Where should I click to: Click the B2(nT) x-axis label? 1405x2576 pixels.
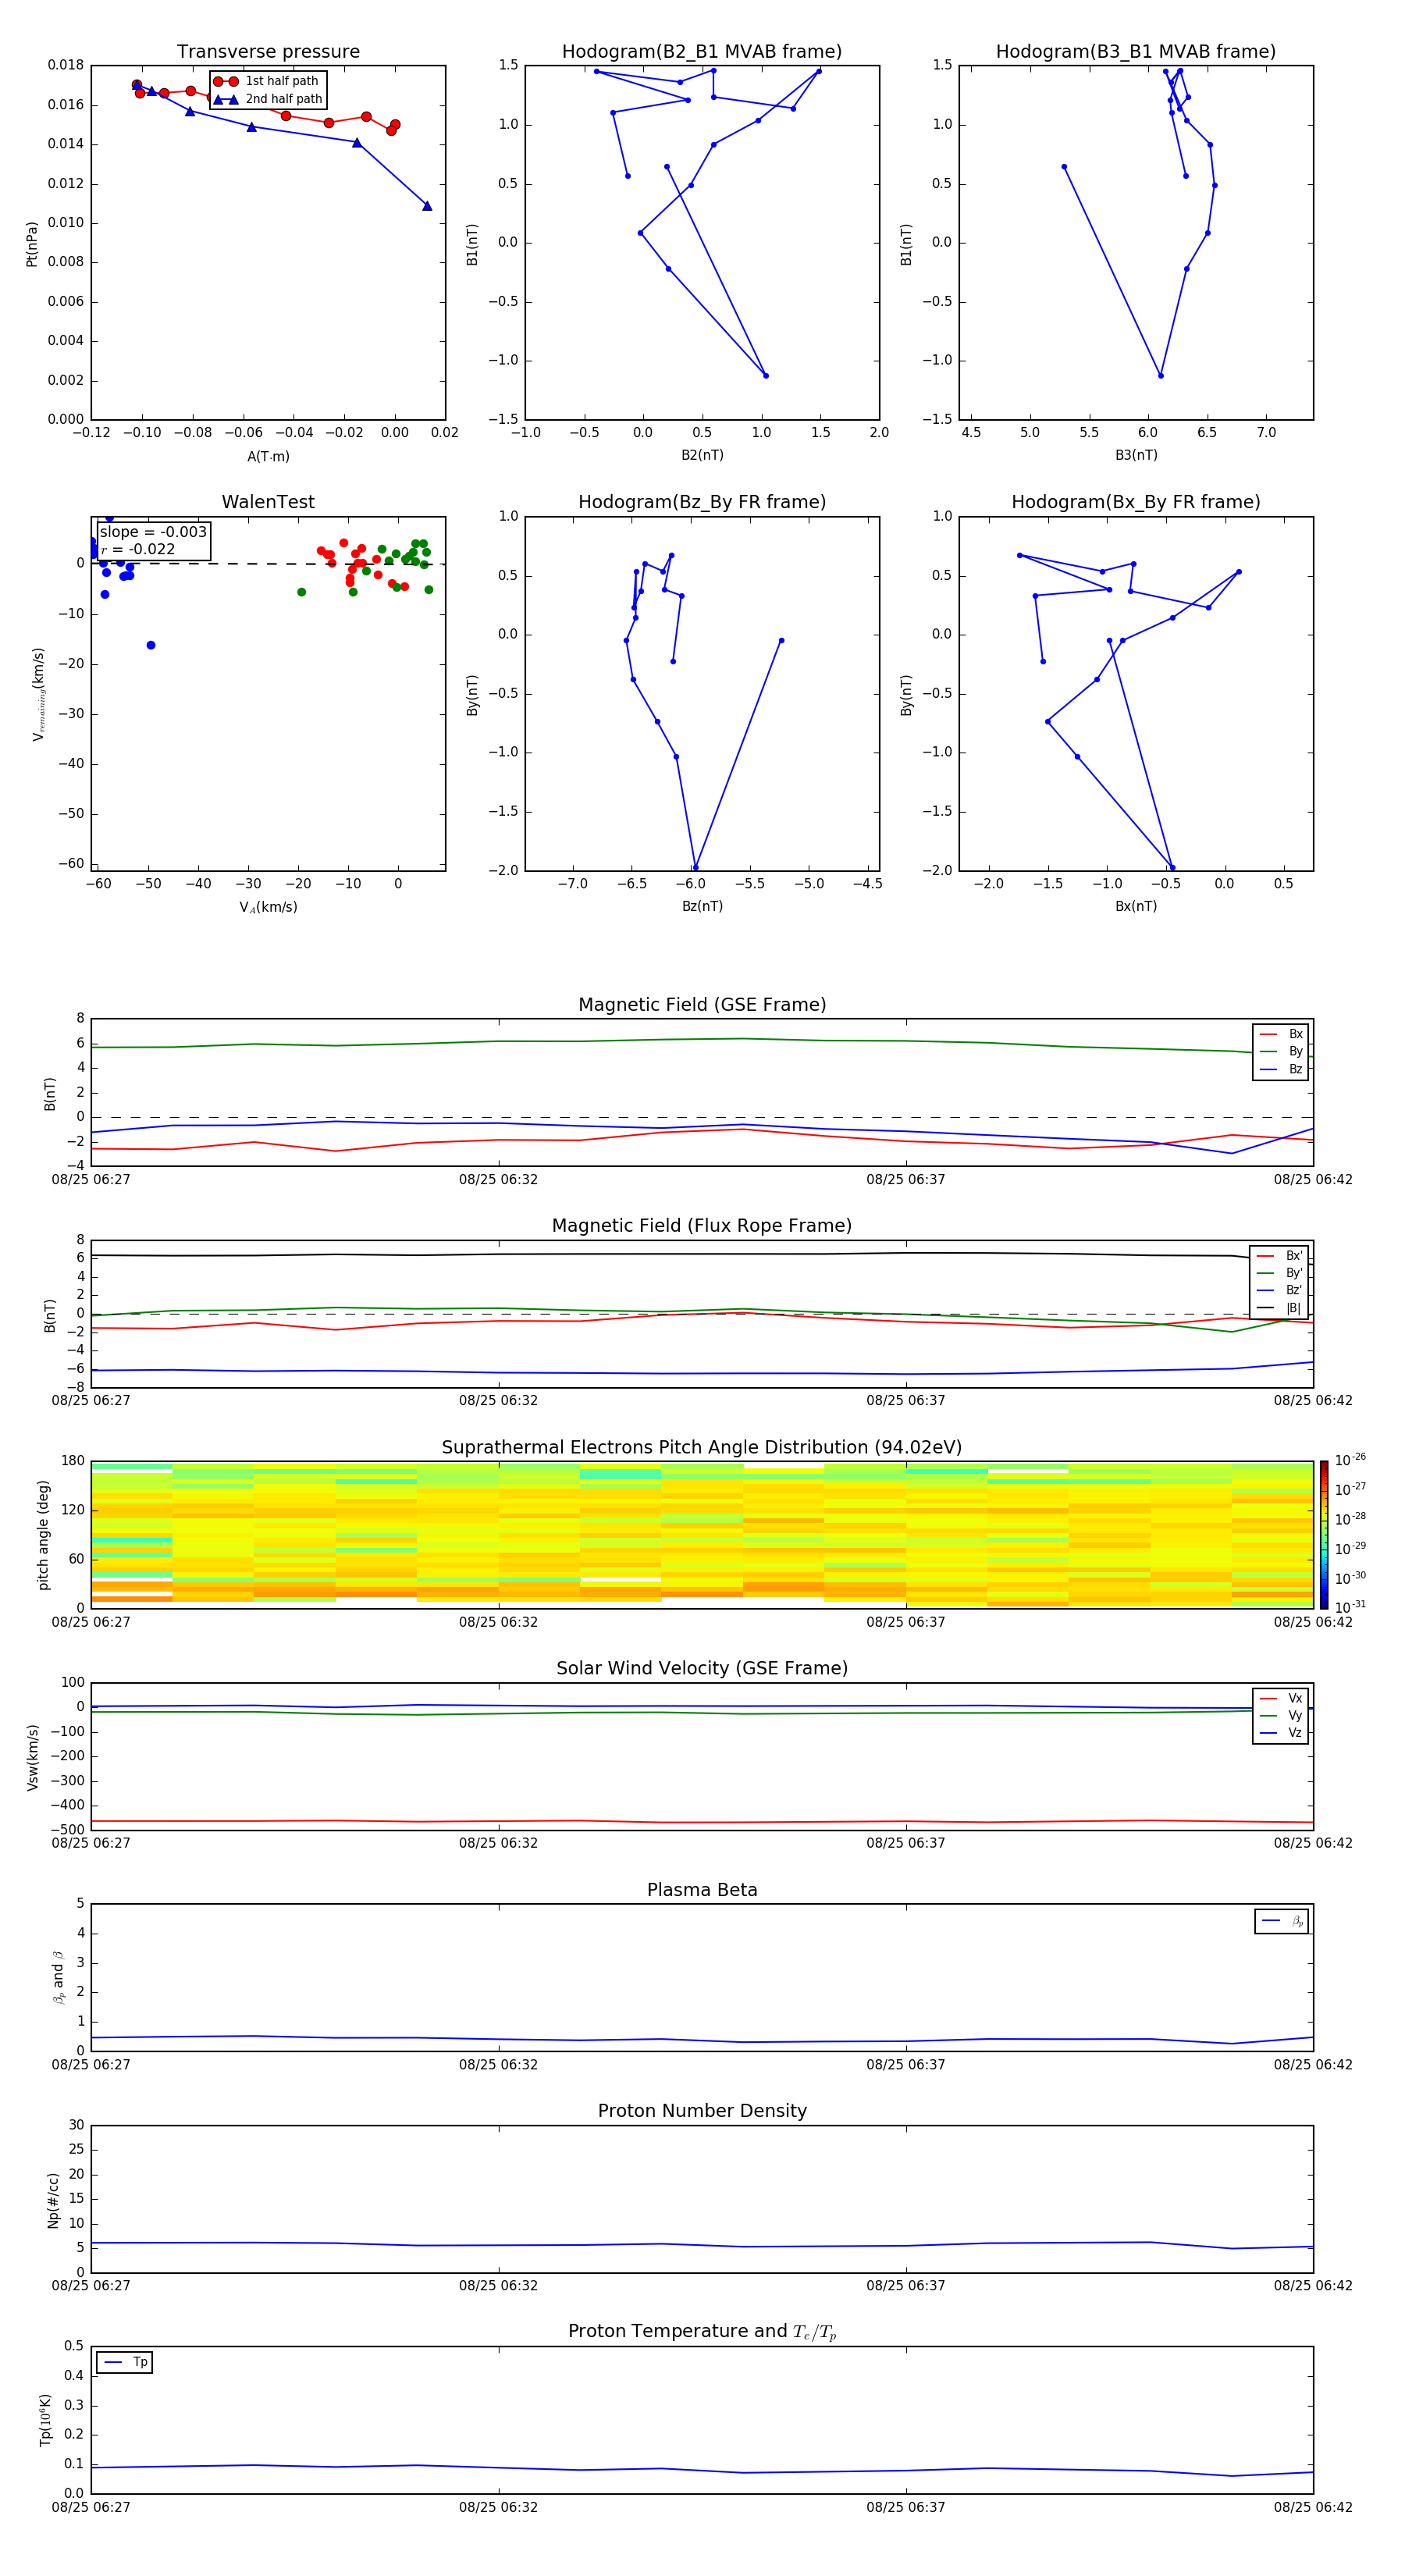[702, 455]
